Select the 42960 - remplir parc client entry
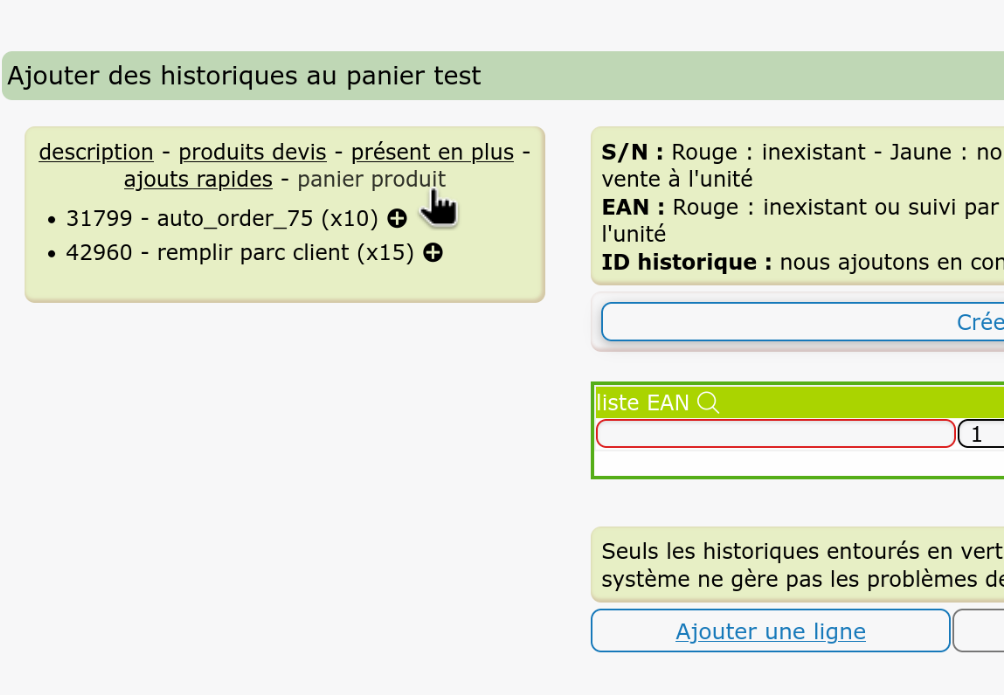 coord(230,253)
